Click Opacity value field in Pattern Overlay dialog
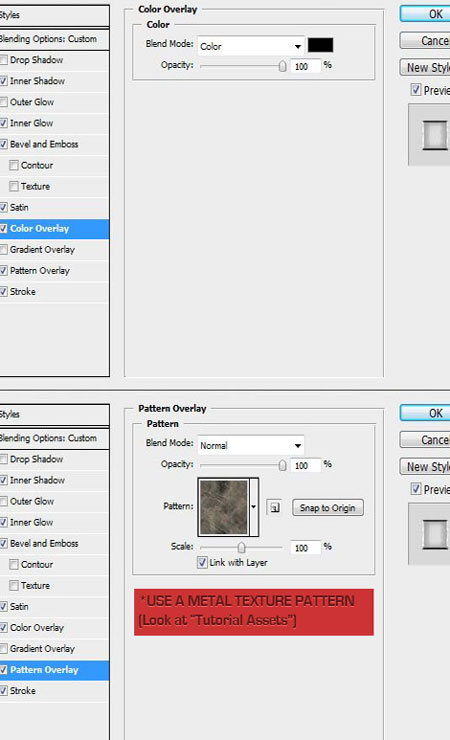 (x=305, y=466)
